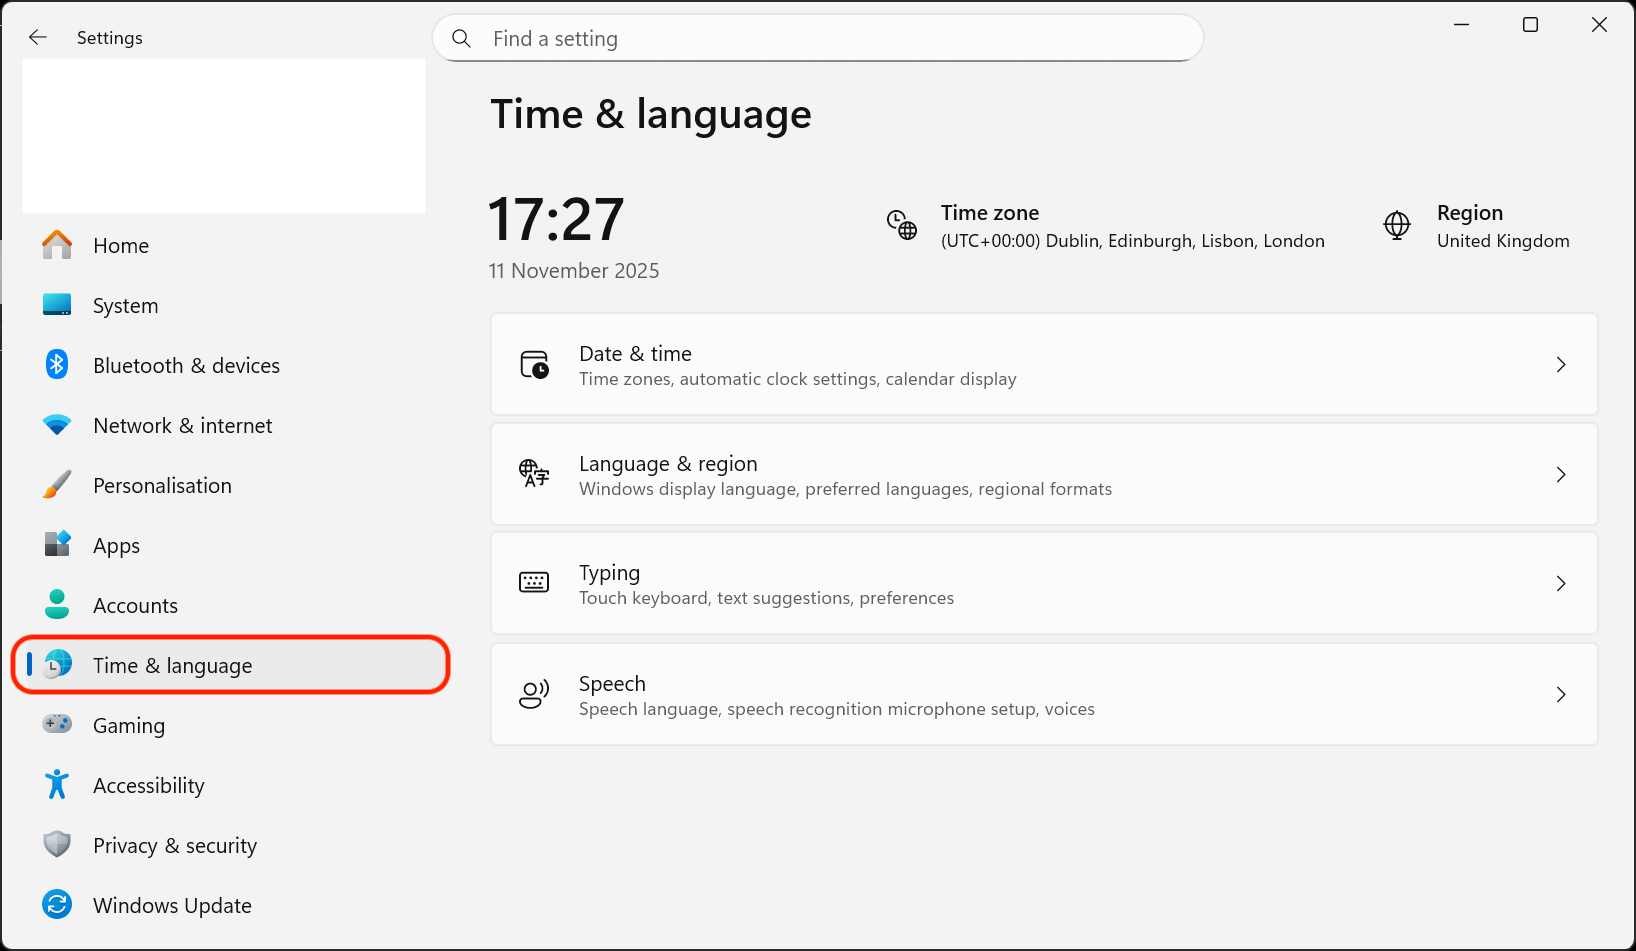Image resolution: width=1636 pixels, height=951 pixels.
Task: Open Windows Update via its icon
Action: tap(57, 905)
